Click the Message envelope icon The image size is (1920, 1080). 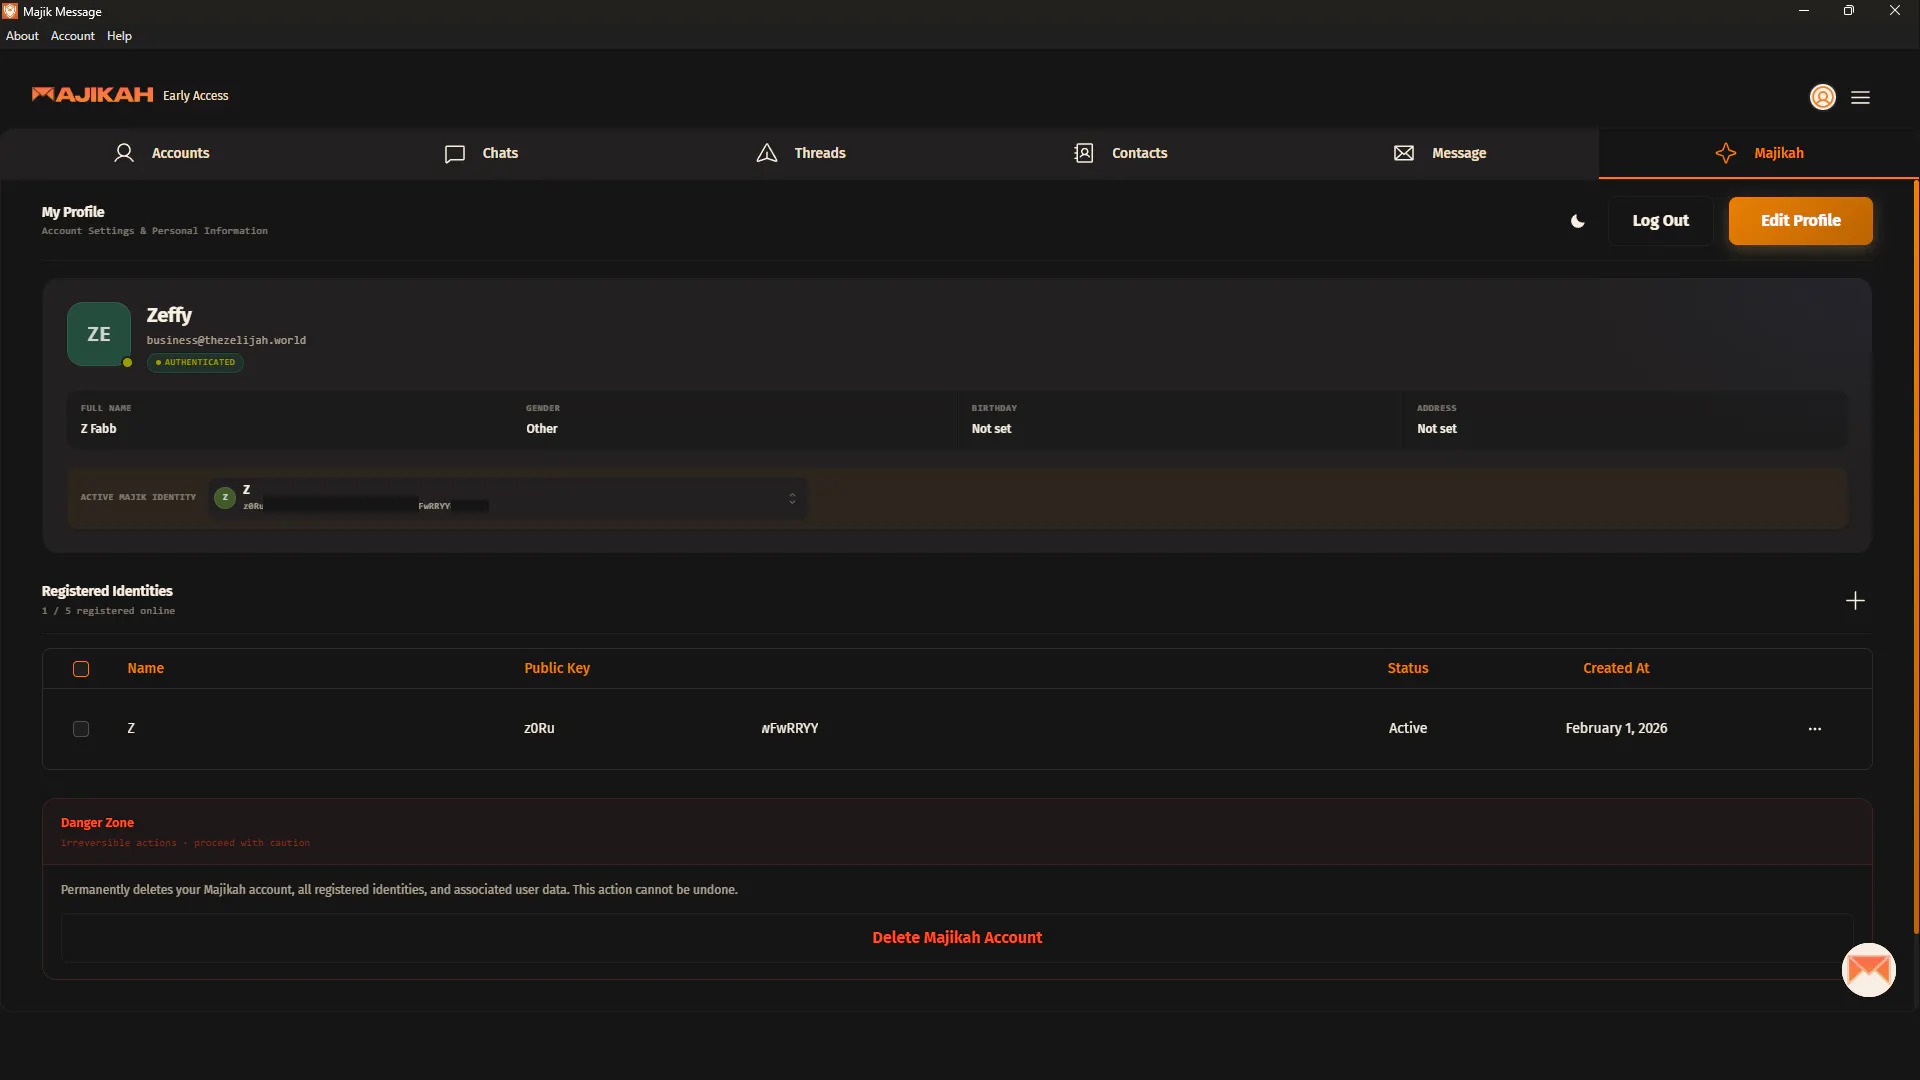click(x=1403, y=153)
